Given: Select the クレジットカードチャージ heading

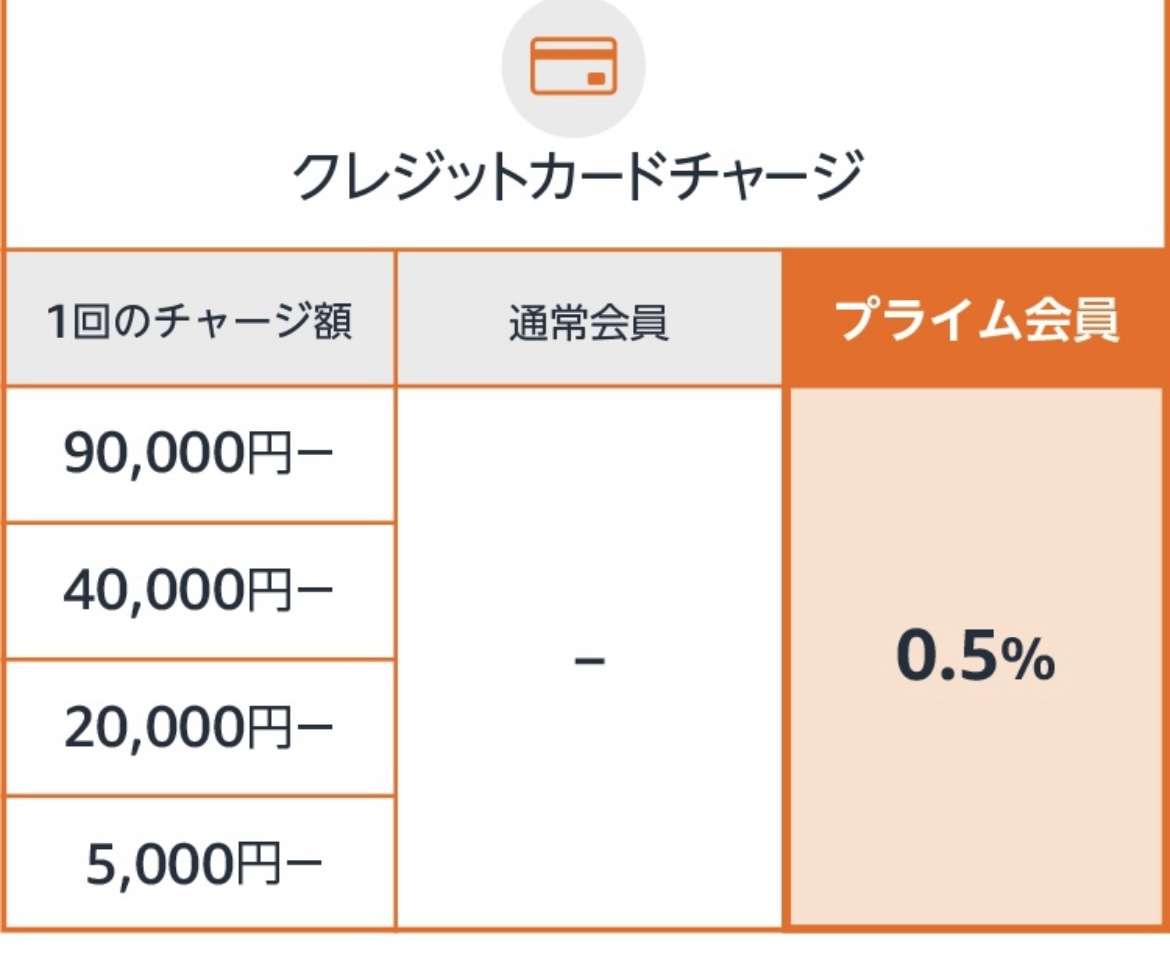Looking at the screenshot, I should (x=578, y=175).
